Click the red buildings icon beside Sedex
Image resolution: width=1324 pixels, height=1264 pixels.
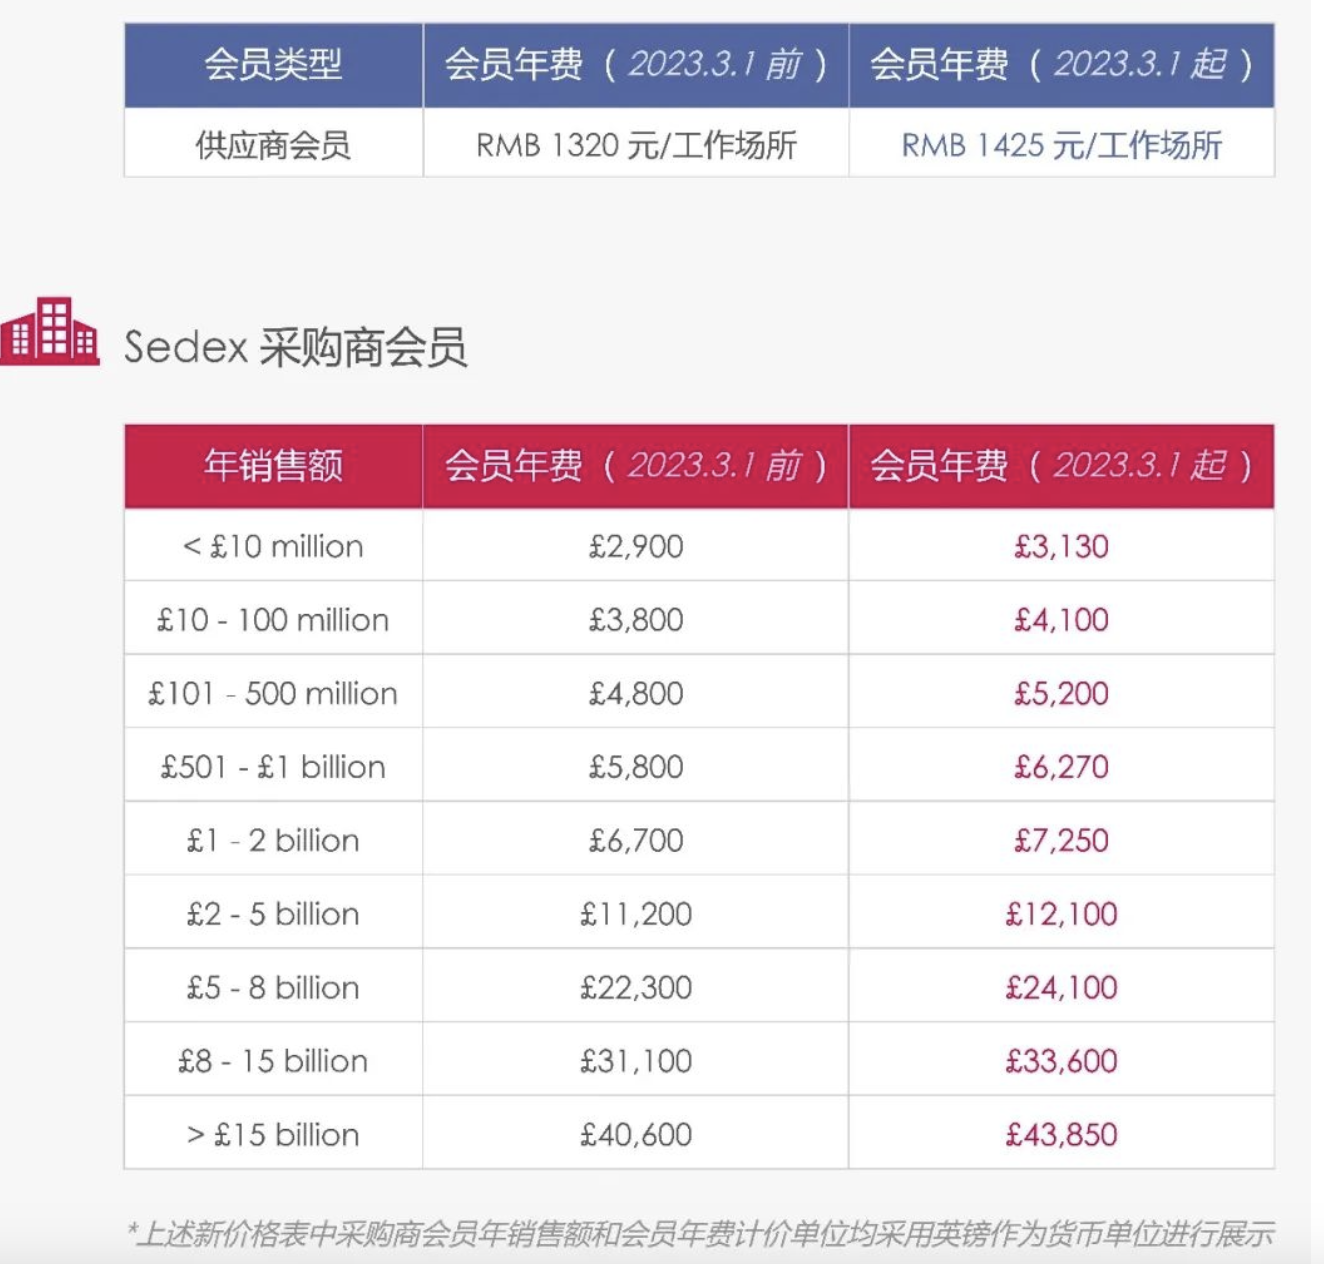pyautogui.click(x=50, y=332)
